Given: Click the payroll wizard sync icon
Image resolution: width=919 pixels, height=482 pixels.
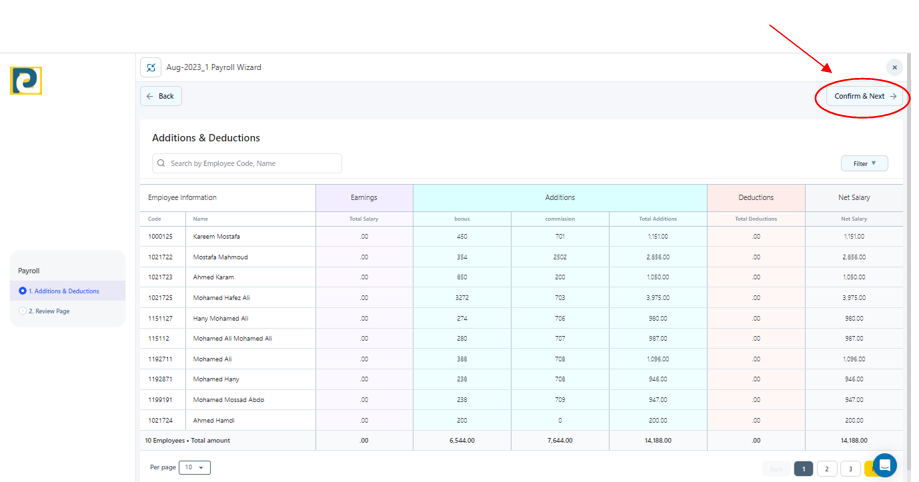Looking at the screenshot, I should point(151,68).
